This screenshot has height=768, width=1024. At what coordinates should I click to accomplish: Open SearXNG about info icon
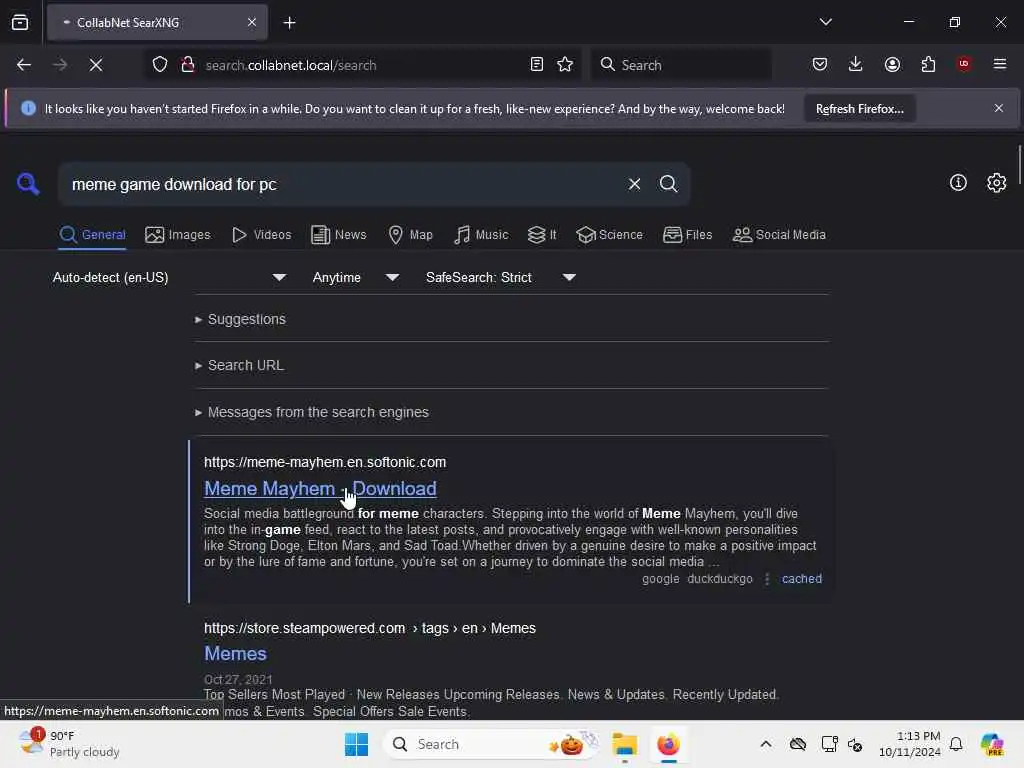coord(957,183)
